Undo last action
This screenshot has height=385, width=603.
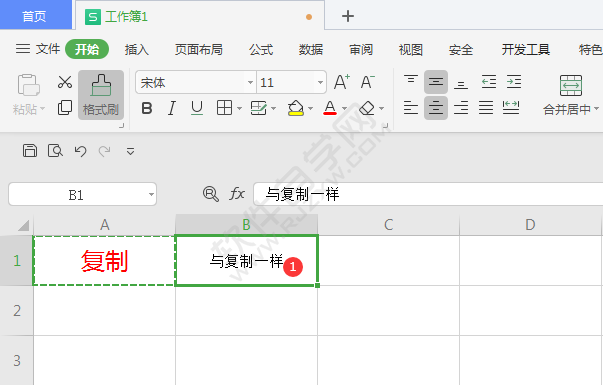[80, 151]
